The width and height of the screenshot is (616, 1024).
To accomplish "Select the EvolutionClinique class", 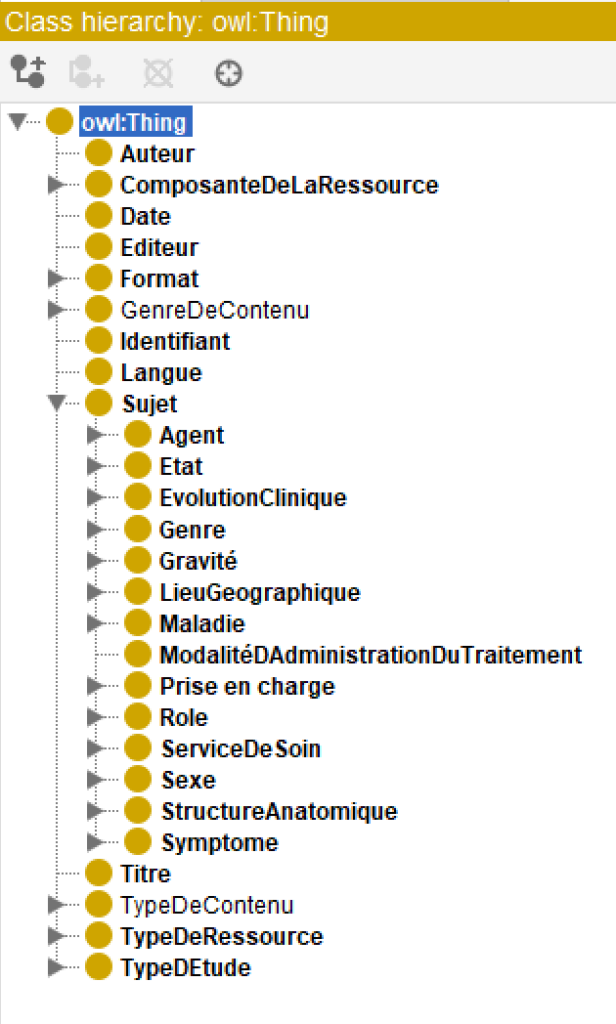I will point(253,496).
